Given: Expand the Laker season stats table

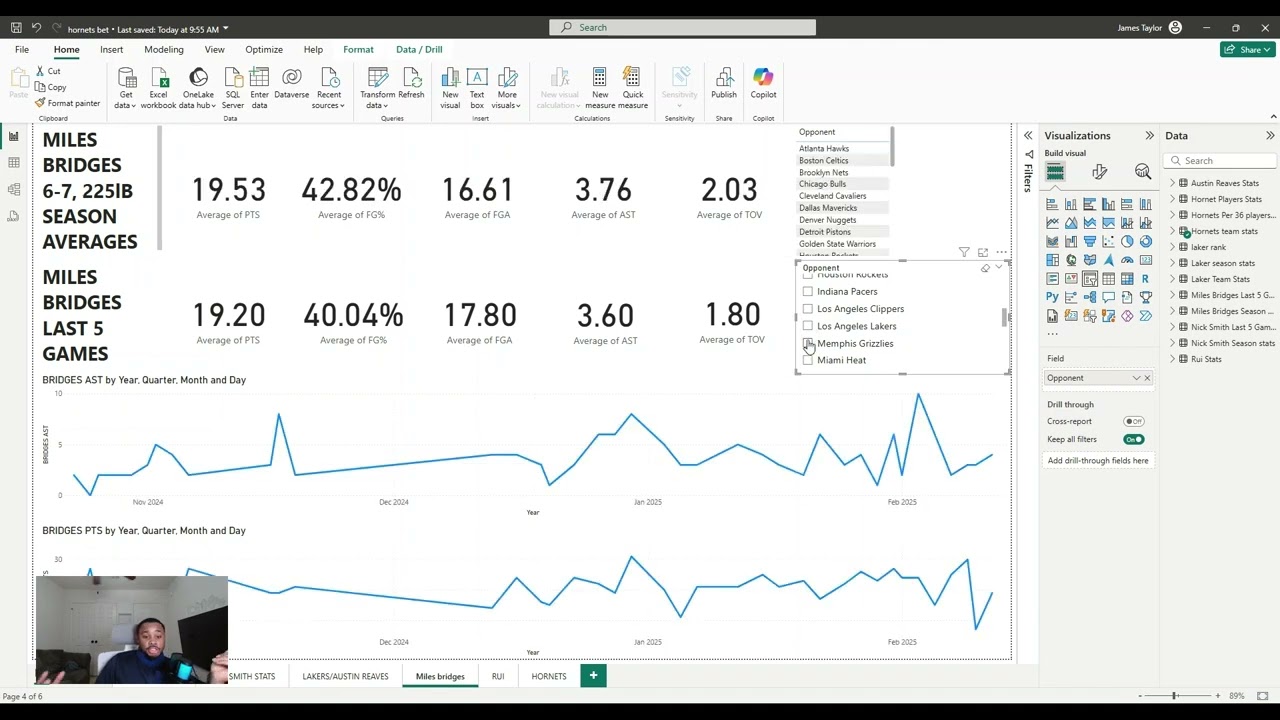Looking at the screenshot, I should click(x=1172, y=263).
